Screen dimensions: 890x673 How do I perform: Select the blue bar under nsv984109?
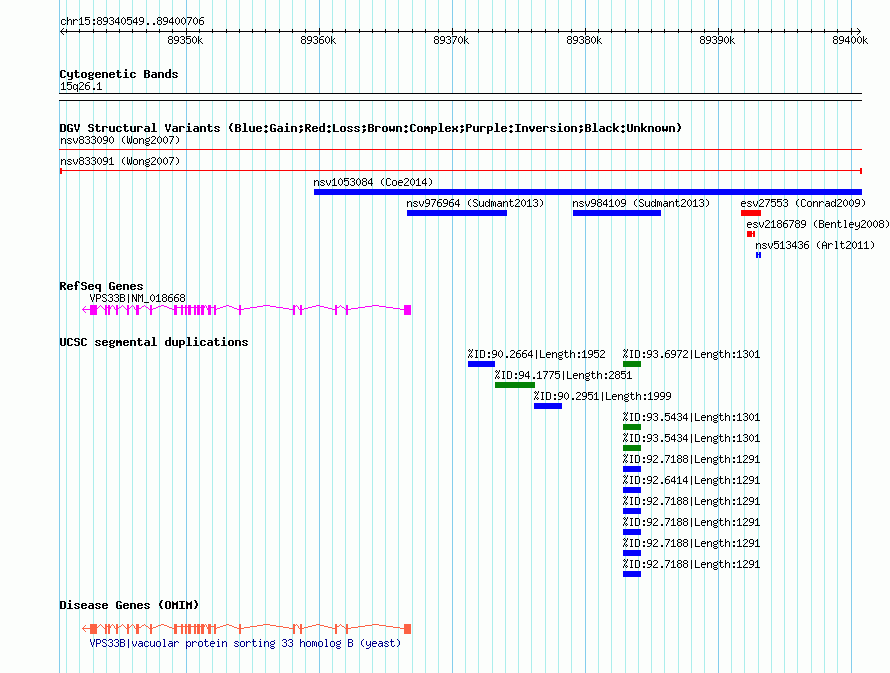click(x=617, y=213)
